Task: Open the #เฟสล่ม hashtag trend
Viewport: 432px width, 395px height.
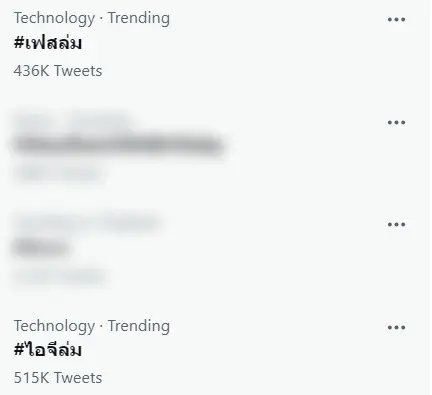Action: [x=48, y=44]
